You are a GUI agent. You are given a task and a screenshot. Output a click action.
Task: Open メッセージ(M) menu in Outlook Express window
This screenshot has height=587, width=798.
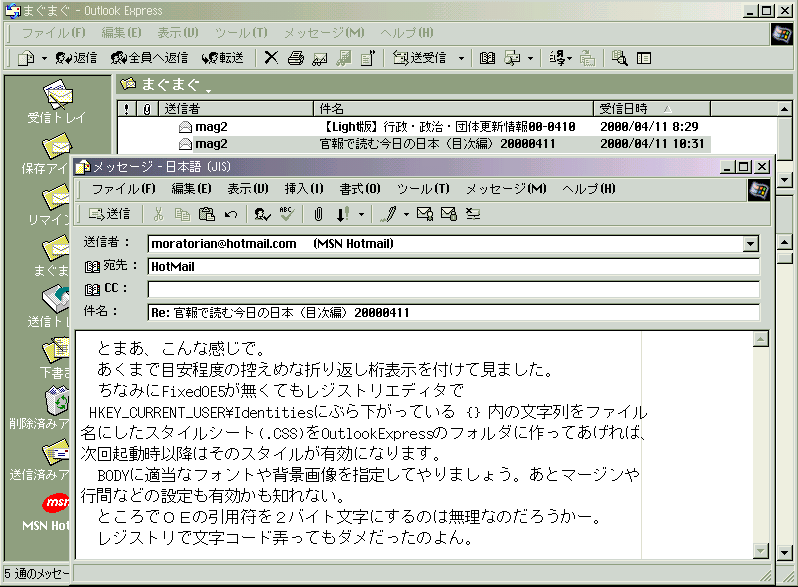pos(324,33)
